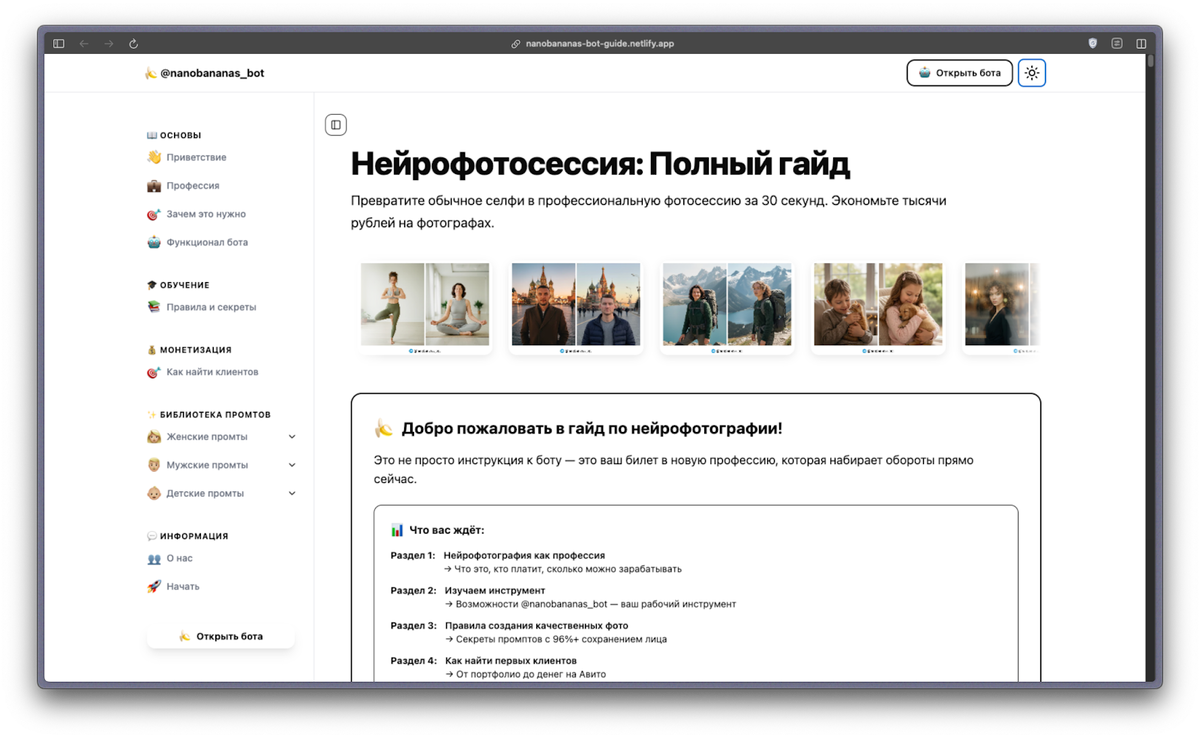Click the «Что вас ждёт:» subheading
Image resolution: width=1200 pixels, height=738 pixels.
point(447,530)
